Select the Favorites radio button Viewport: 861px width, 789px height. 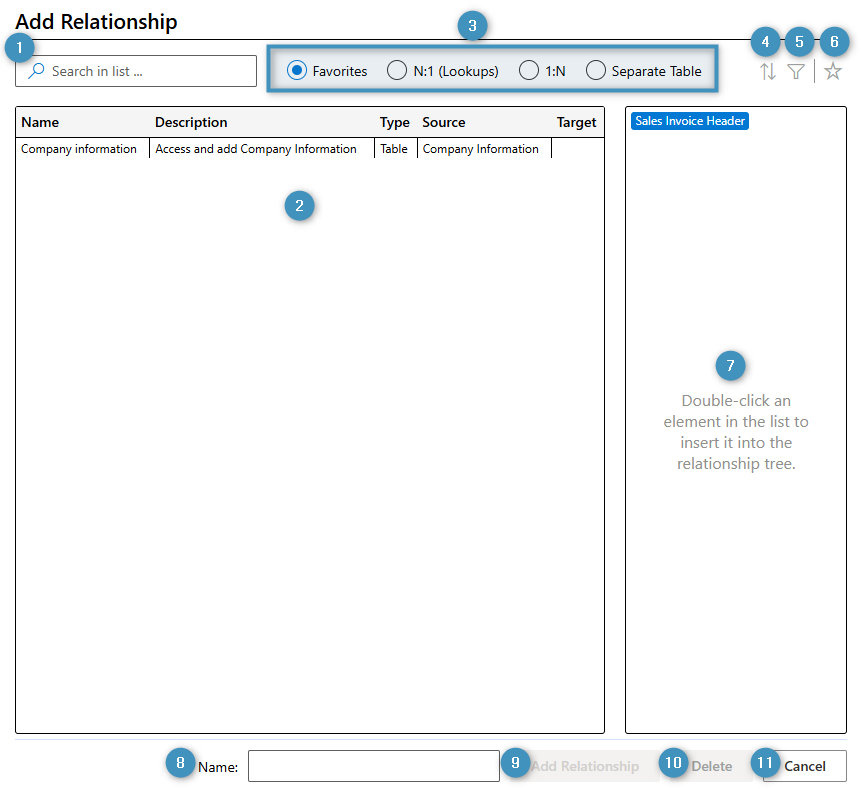point(297,70)
